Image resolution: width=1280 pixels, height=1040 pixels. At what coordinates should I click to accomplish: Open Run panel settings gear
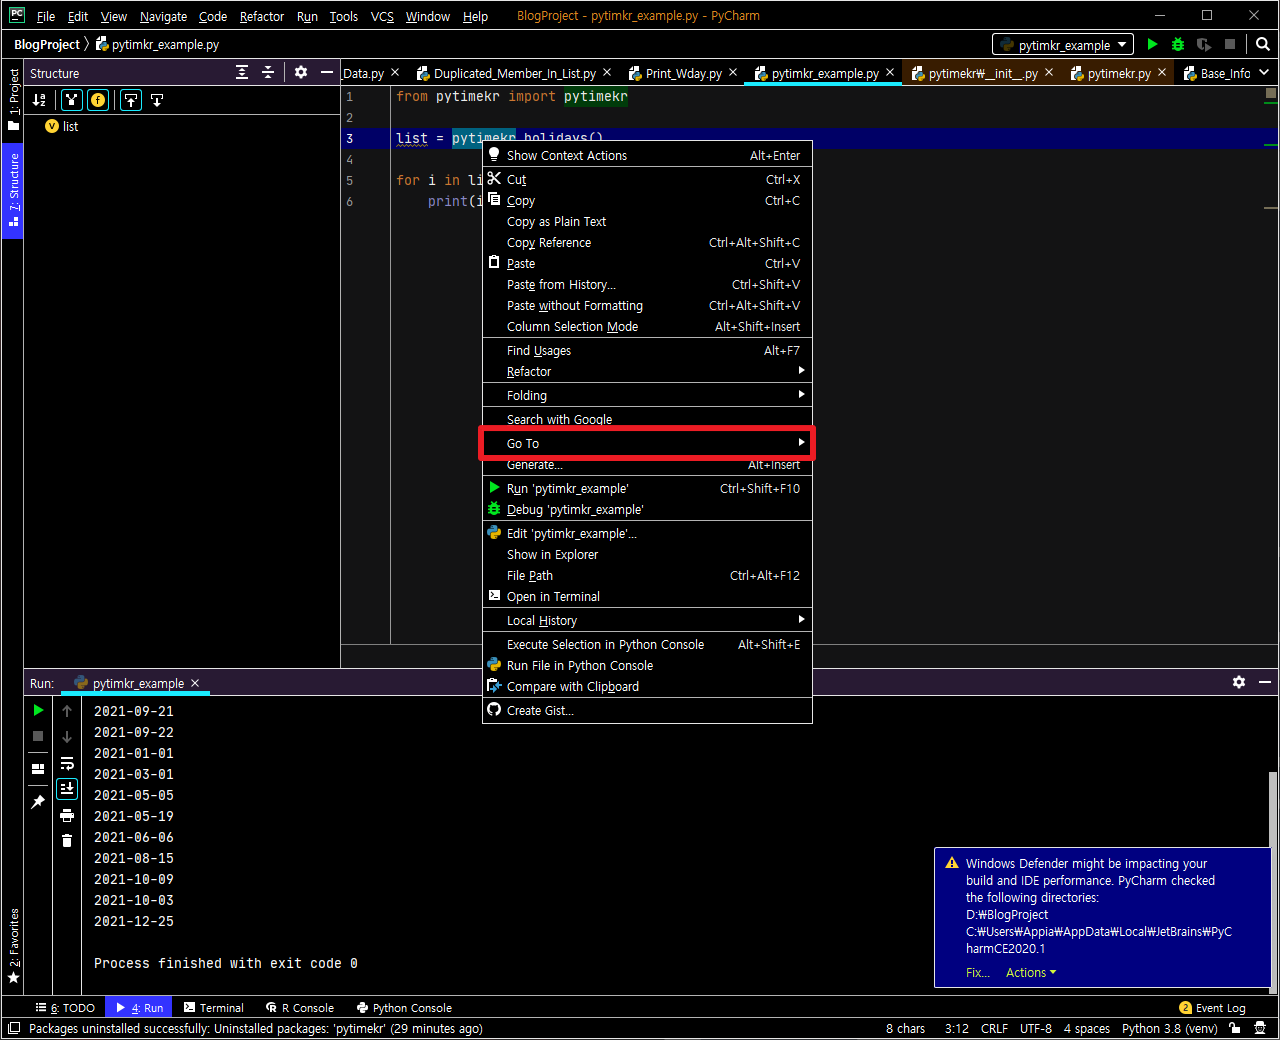[x=1239, y=682]
